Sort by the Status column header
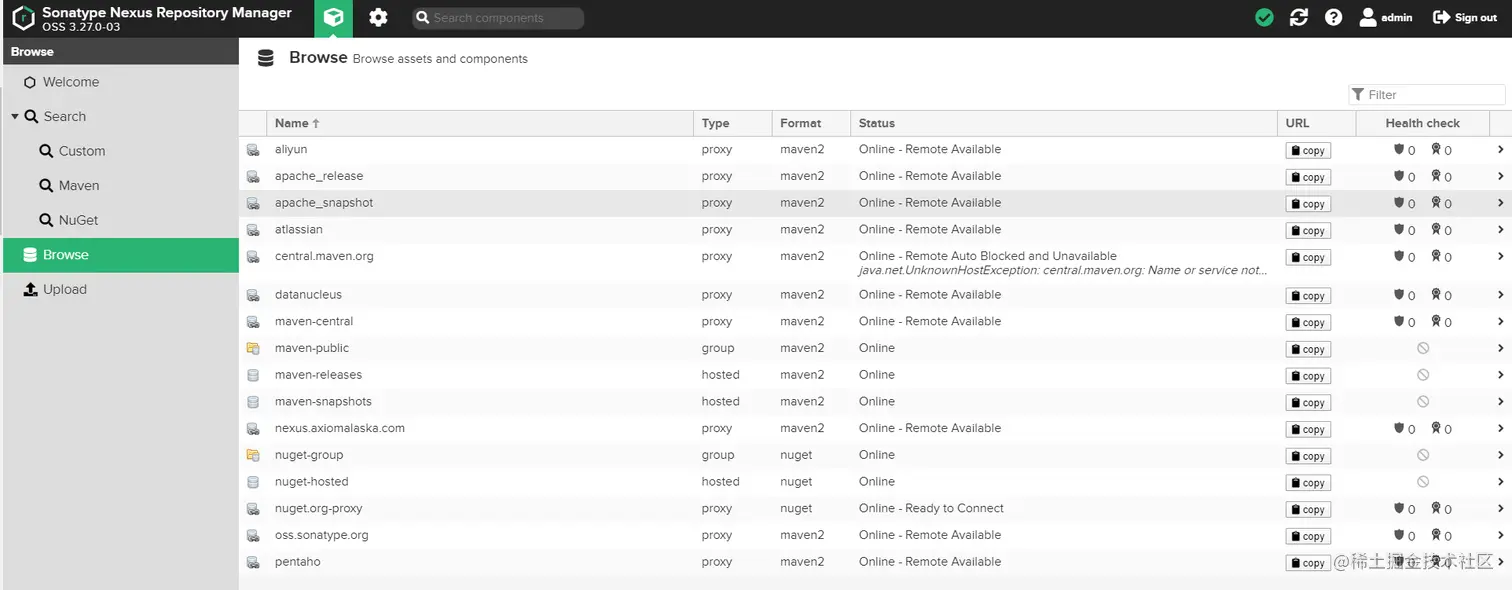Screen dimensions: 1512x590 click(1064, 123)
